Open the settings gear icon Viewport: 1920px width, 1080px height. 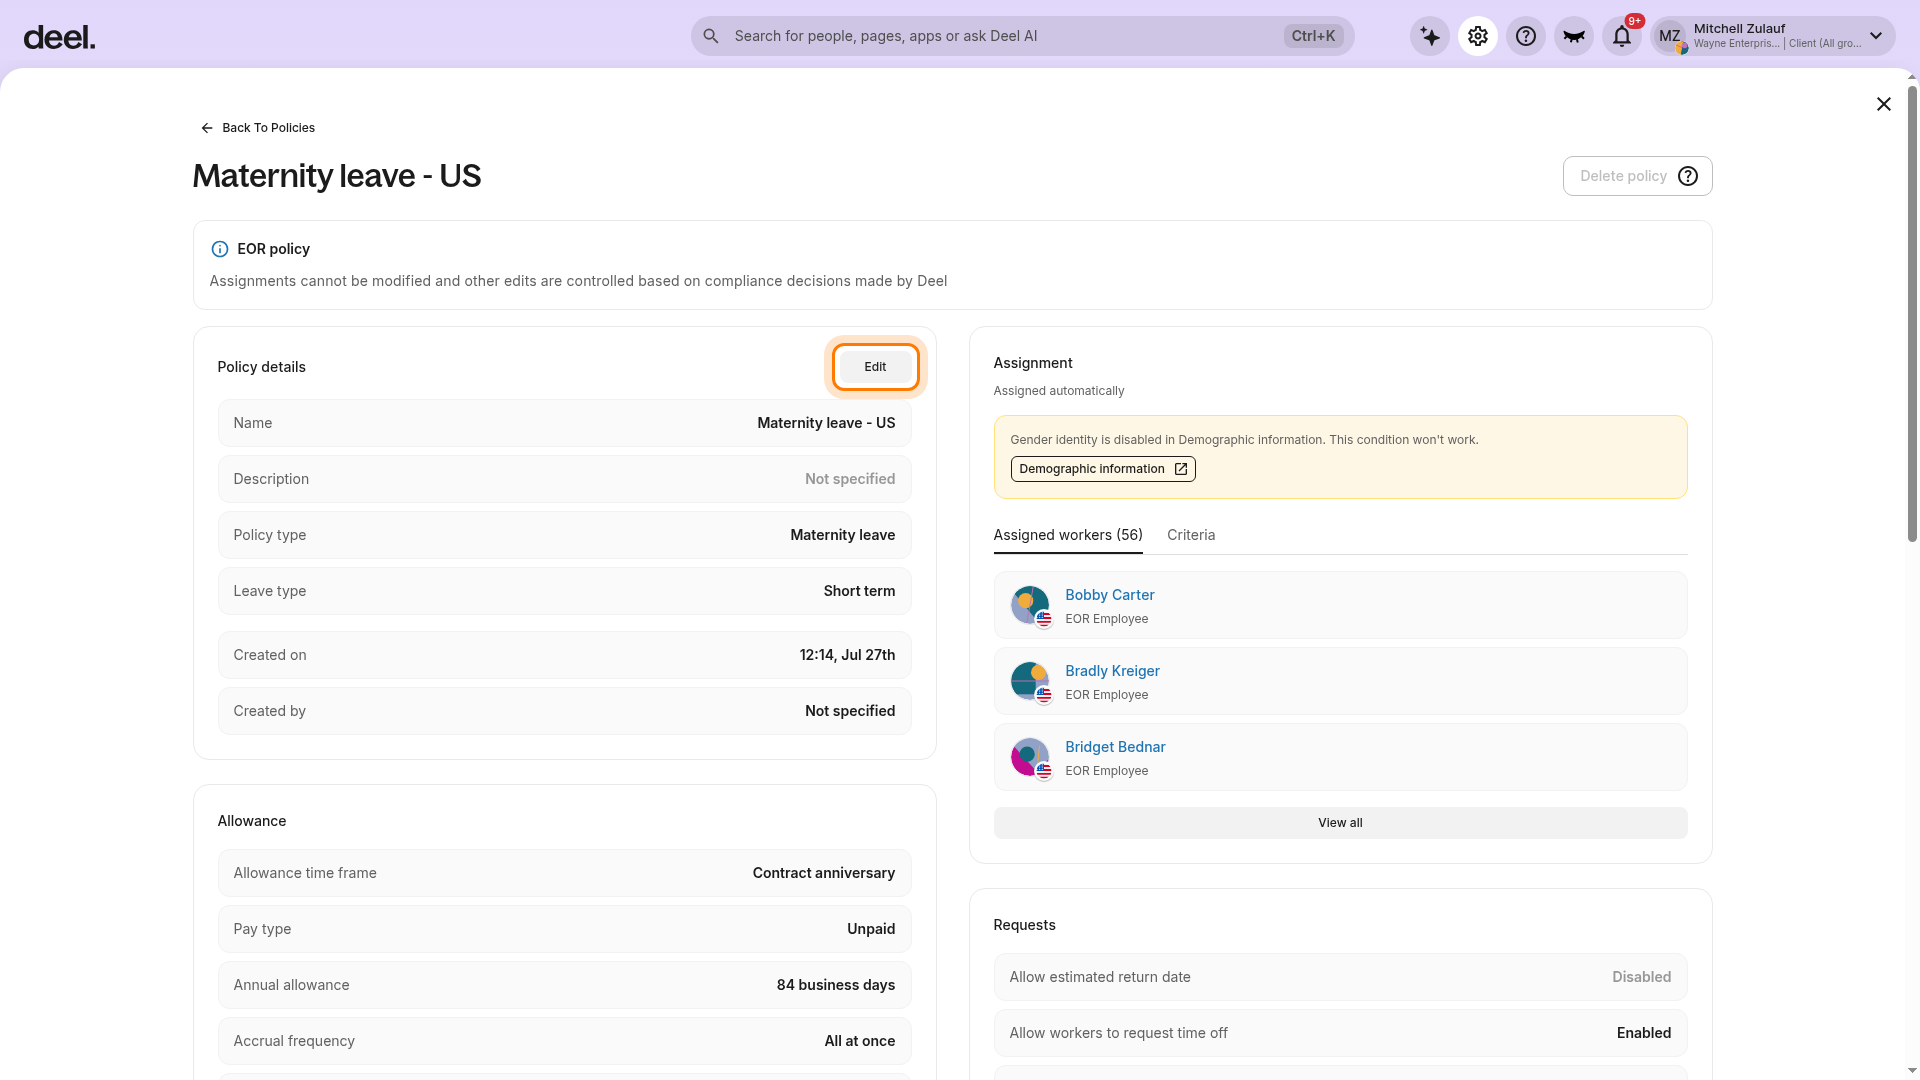coord(1478,37)
